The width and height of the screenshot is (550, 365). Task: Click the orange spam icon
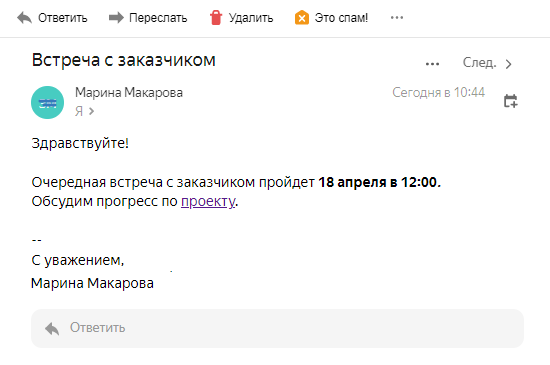(x=302, y=18)
